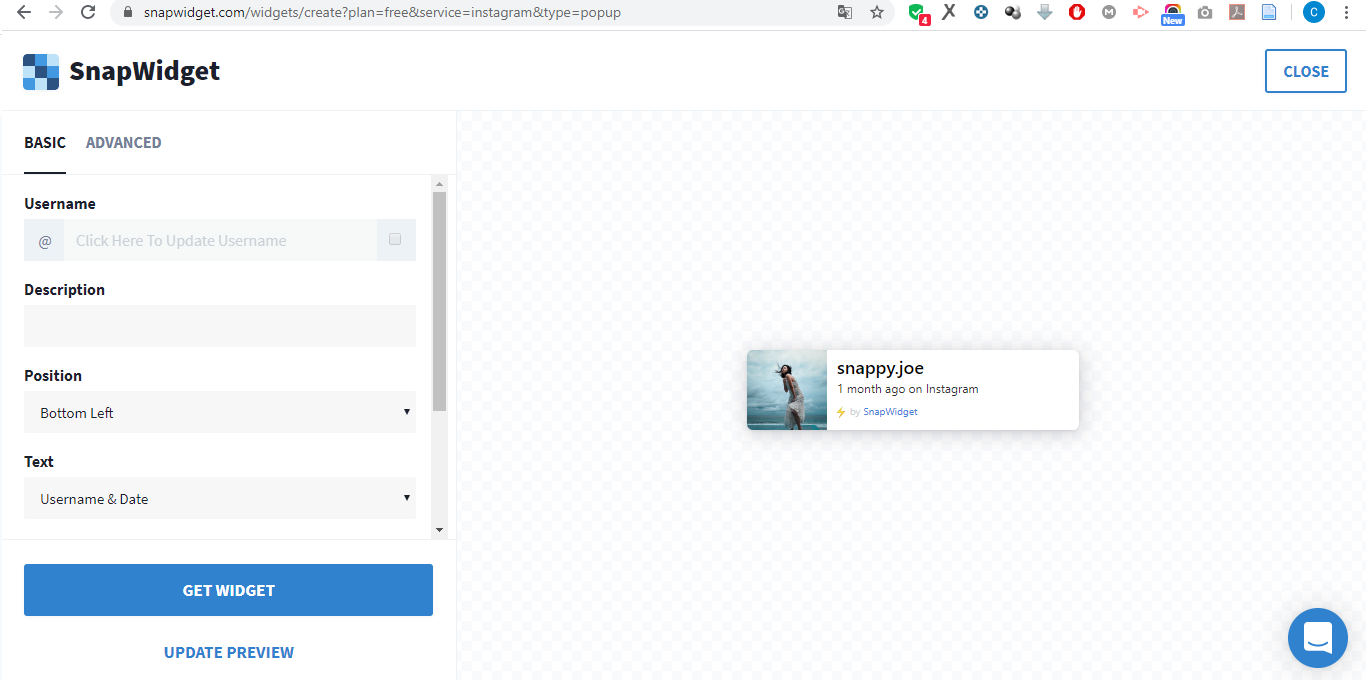This screenshot has width=1366, height=680.
Task: Click the red-orange arrow extension icon
Action: point(1140,13)
